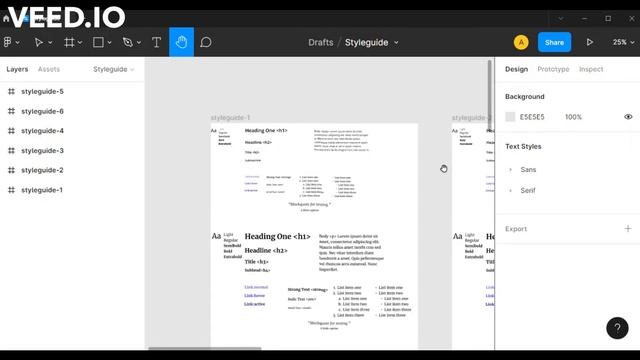Expand the Serif text styles group
This screenshot has width=640, height=360.
pyautogui.click(x=510, y=190)
